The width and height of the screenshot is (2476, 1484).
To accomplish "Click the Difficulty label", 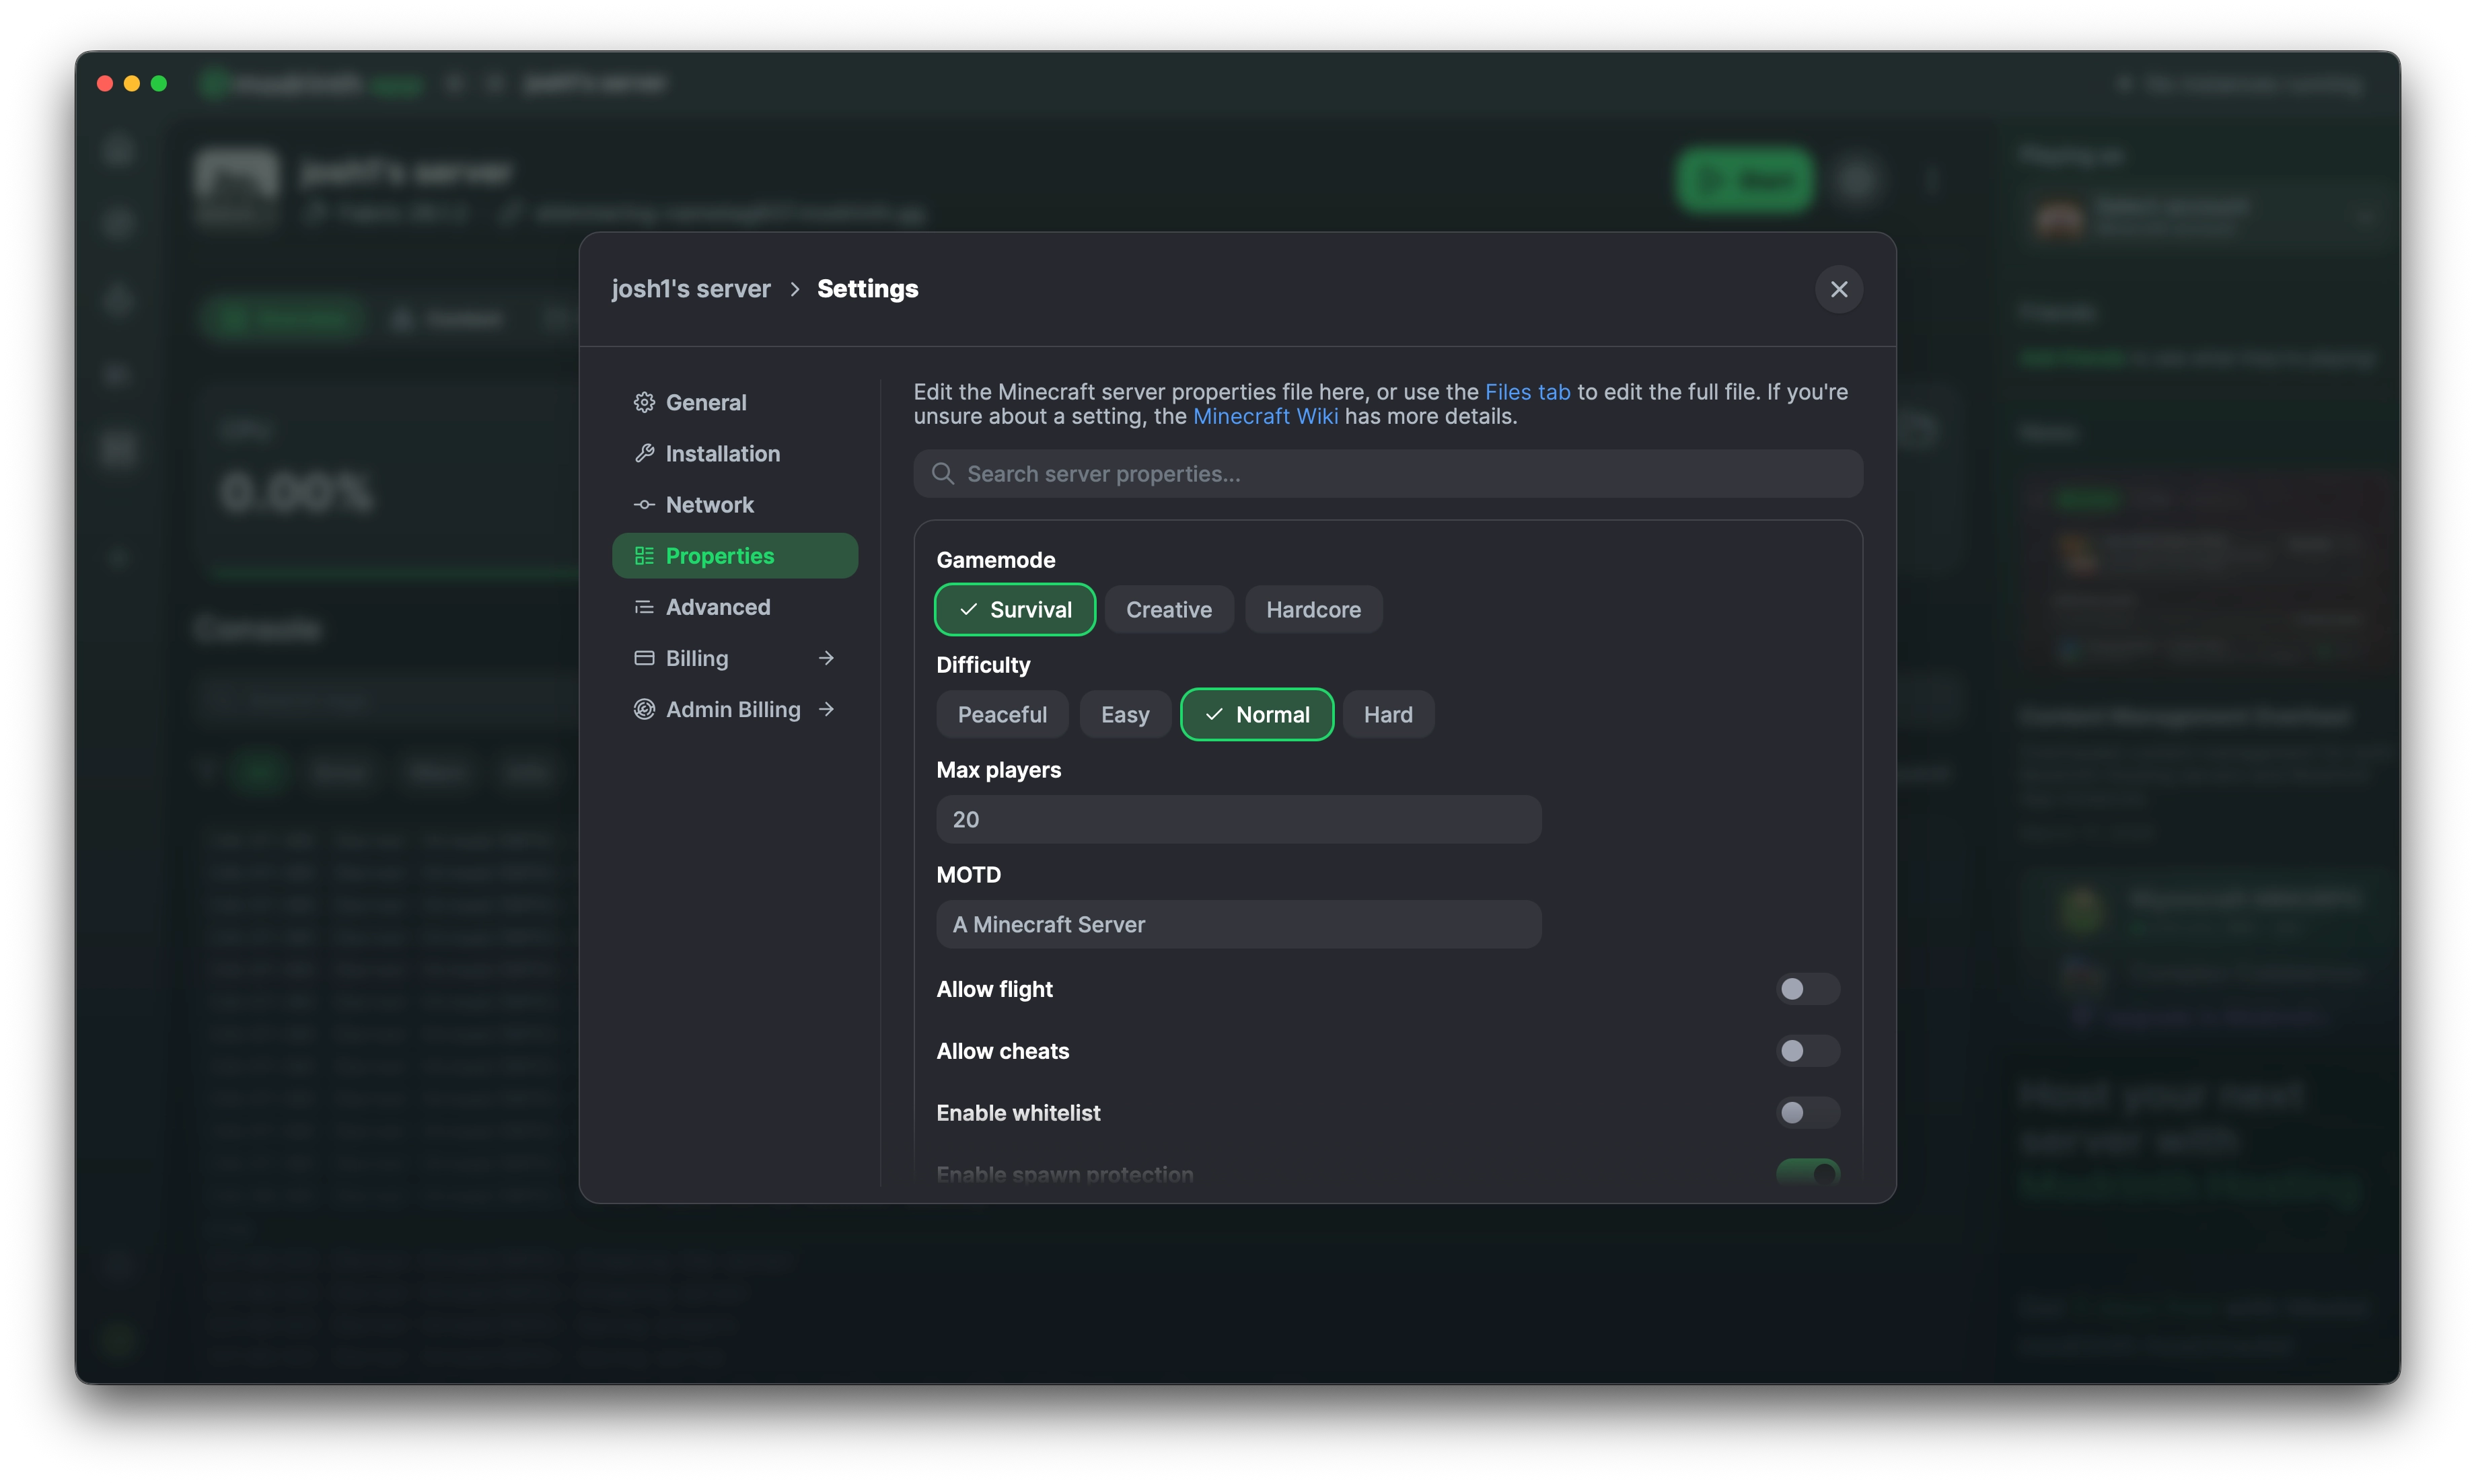I will (x=983, y=665).
